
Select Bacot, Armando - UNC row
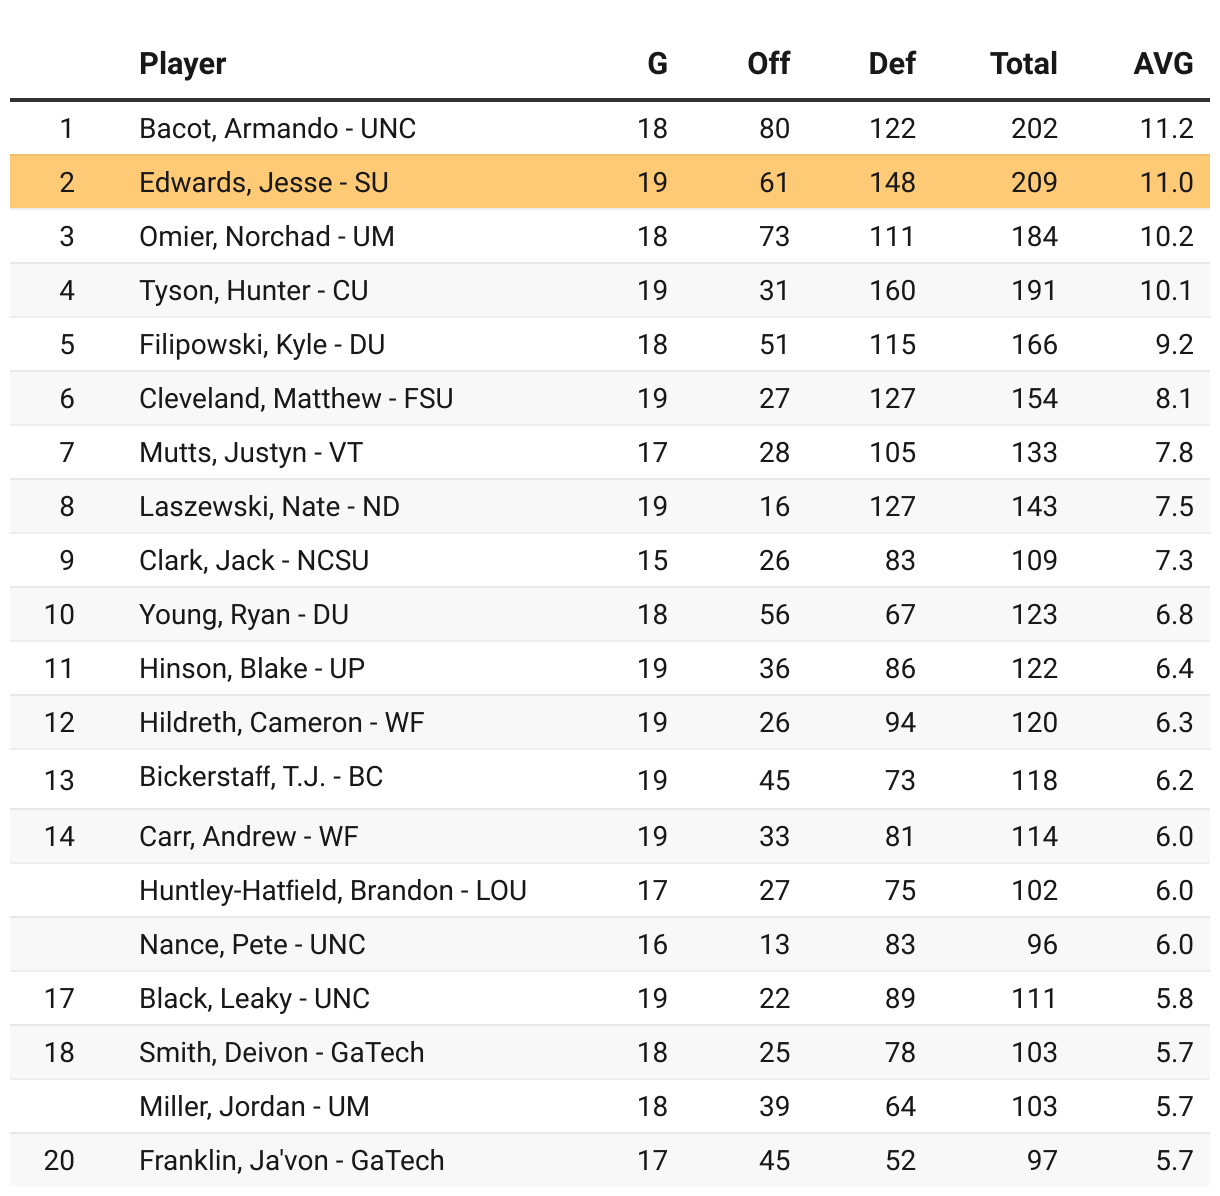coord(610,128)
